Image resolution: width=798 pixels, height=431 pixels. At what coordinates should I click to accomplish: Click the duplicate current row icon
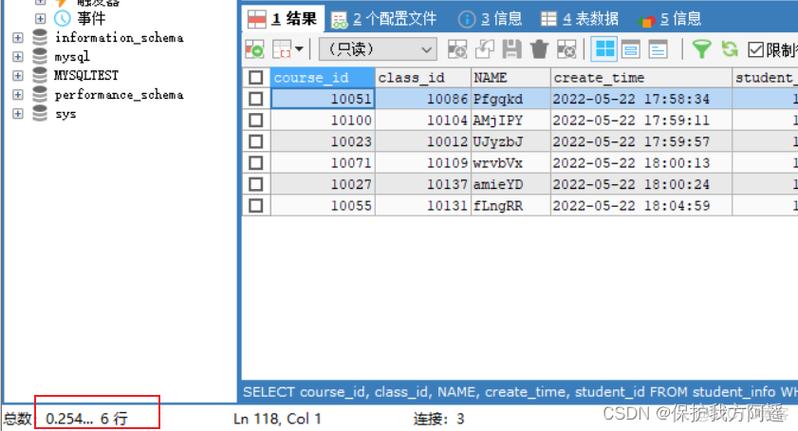[x=484, y=49]
